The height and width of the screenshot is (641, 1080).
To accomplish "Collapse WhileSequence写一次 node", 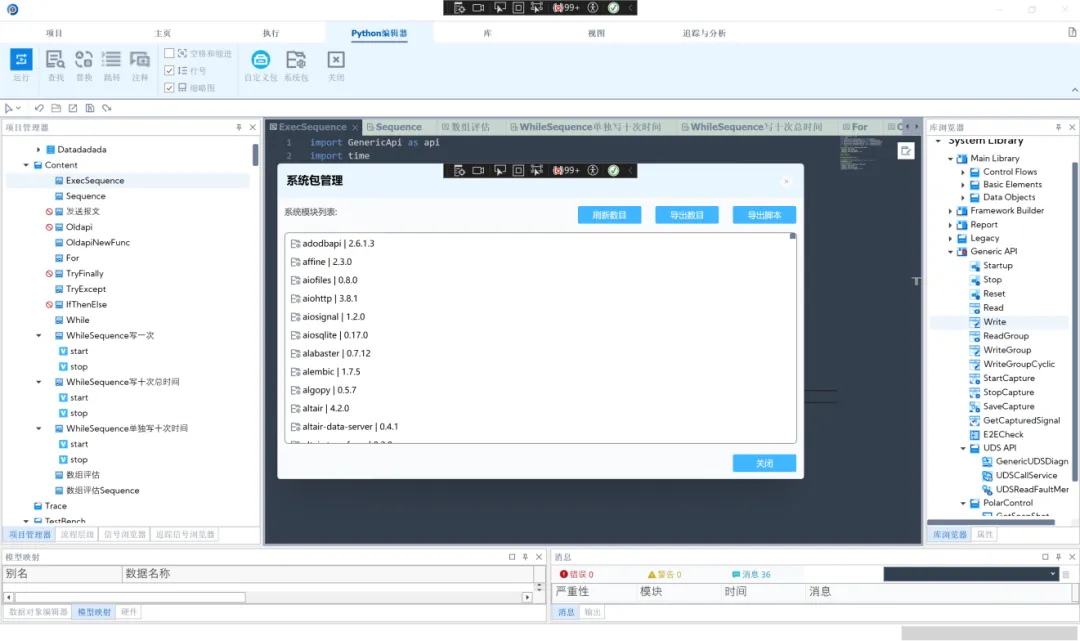I will (39, 336).
